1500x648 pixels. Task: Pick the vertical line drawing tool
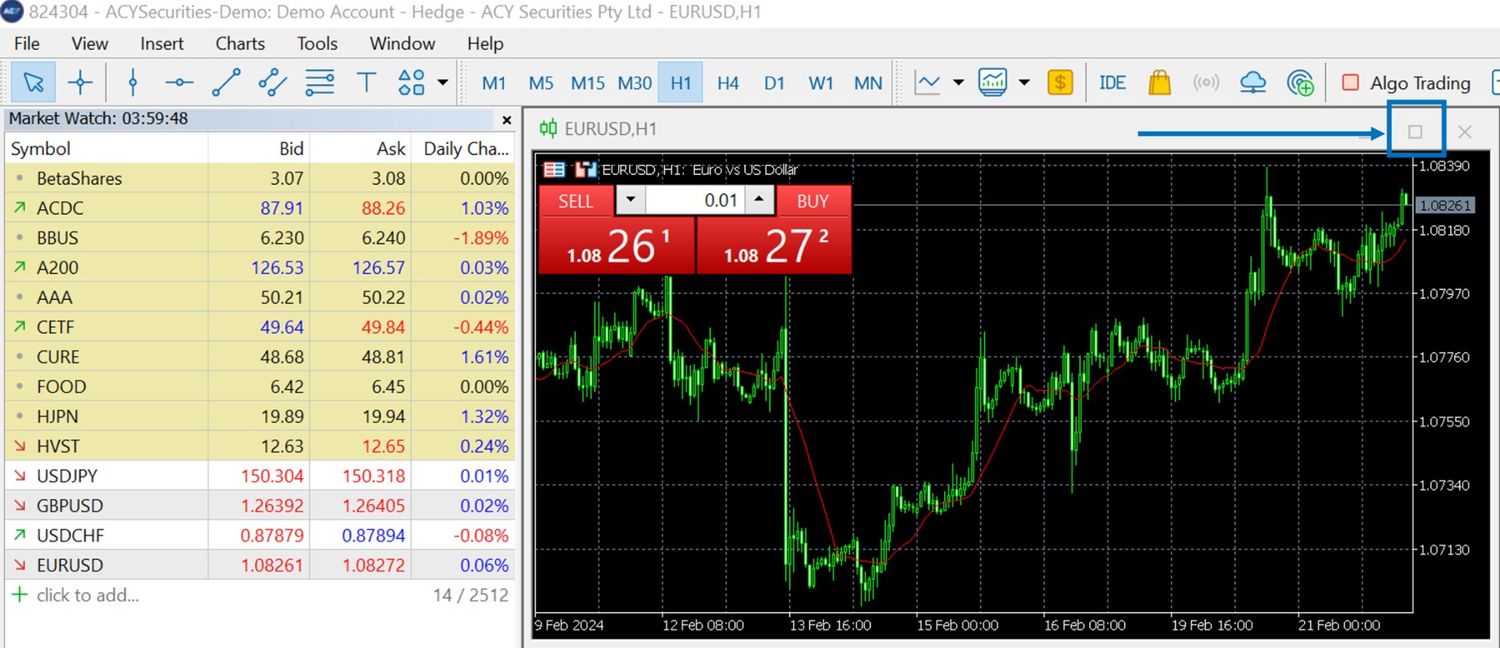tap(133, 83)
